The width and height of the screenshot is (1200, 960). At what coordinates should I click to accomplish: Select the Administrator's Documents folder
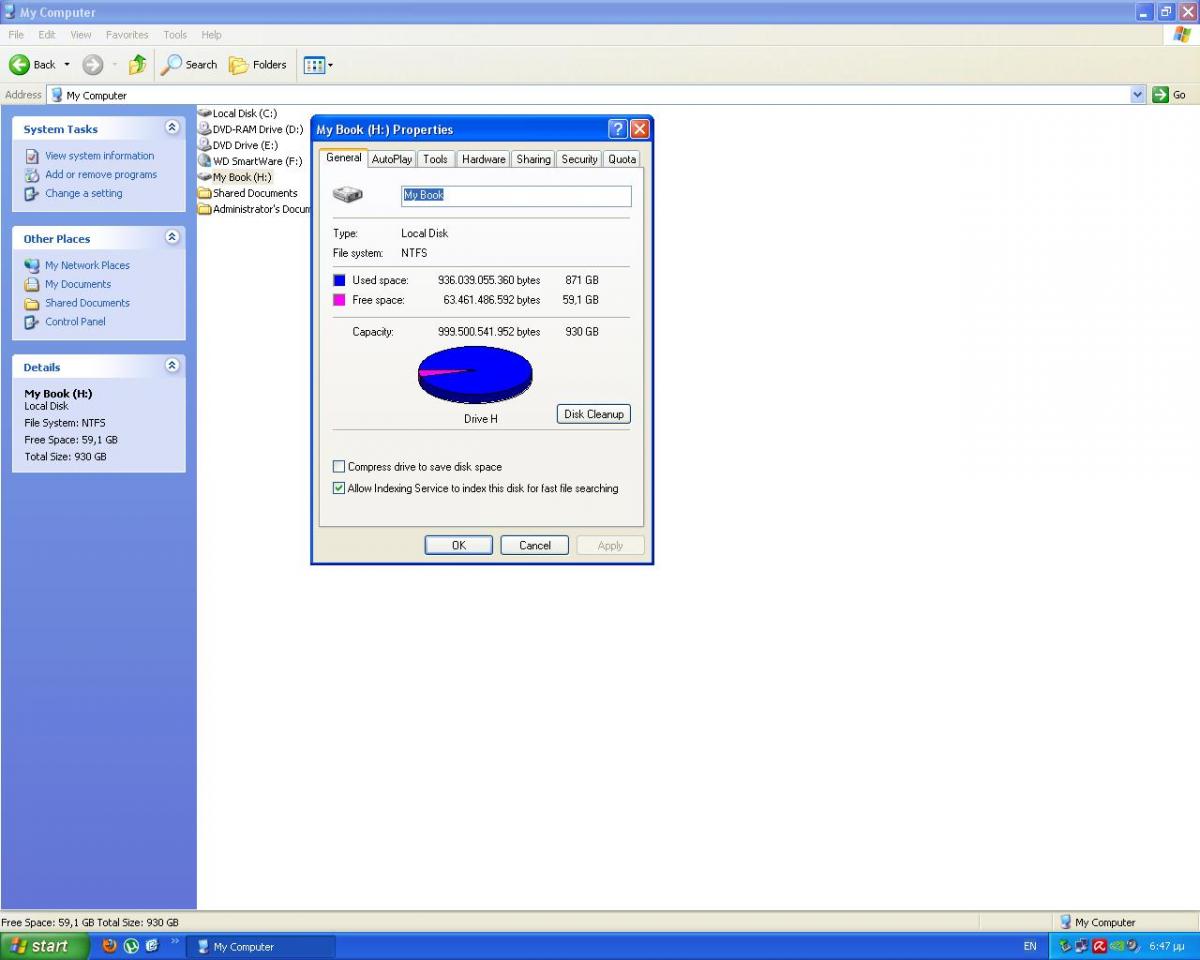tap(255, 209)
